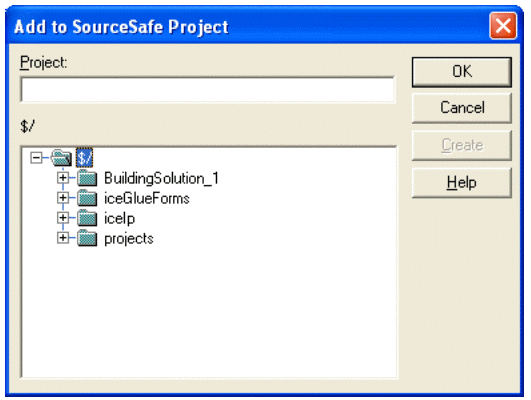Viewport: 531px width, 400px height.
Task: Confirm with the OK button
Action: point(462,72)
